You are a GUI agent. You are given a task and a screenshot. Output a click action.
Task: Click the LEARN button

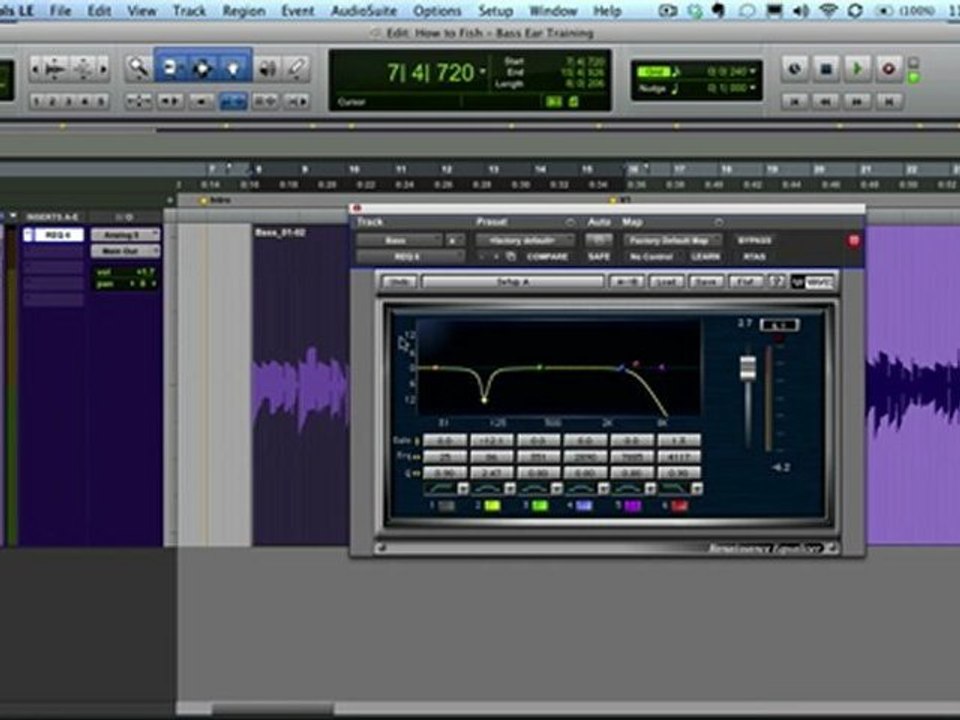[705, 257]
